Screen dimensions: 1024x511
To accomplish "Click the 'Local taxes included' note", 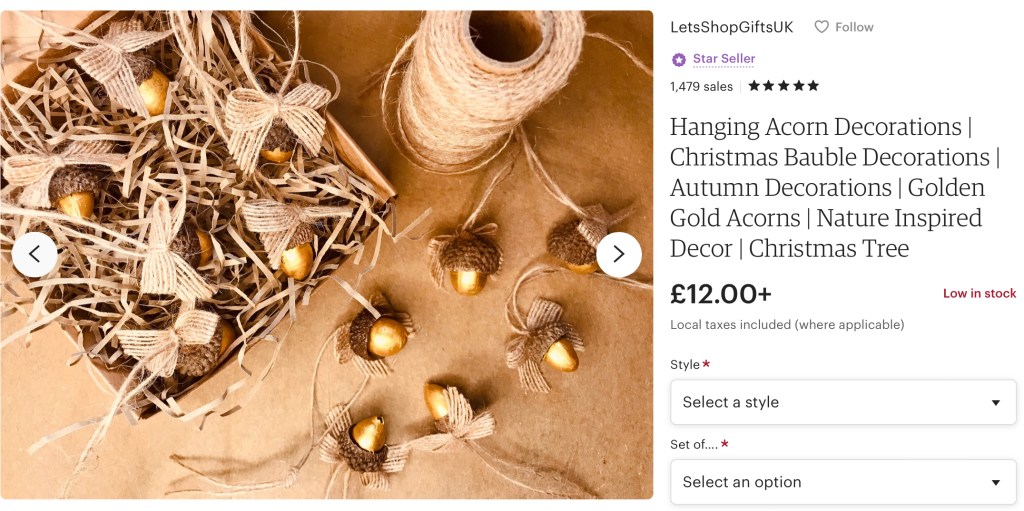I will pos(786,325).
